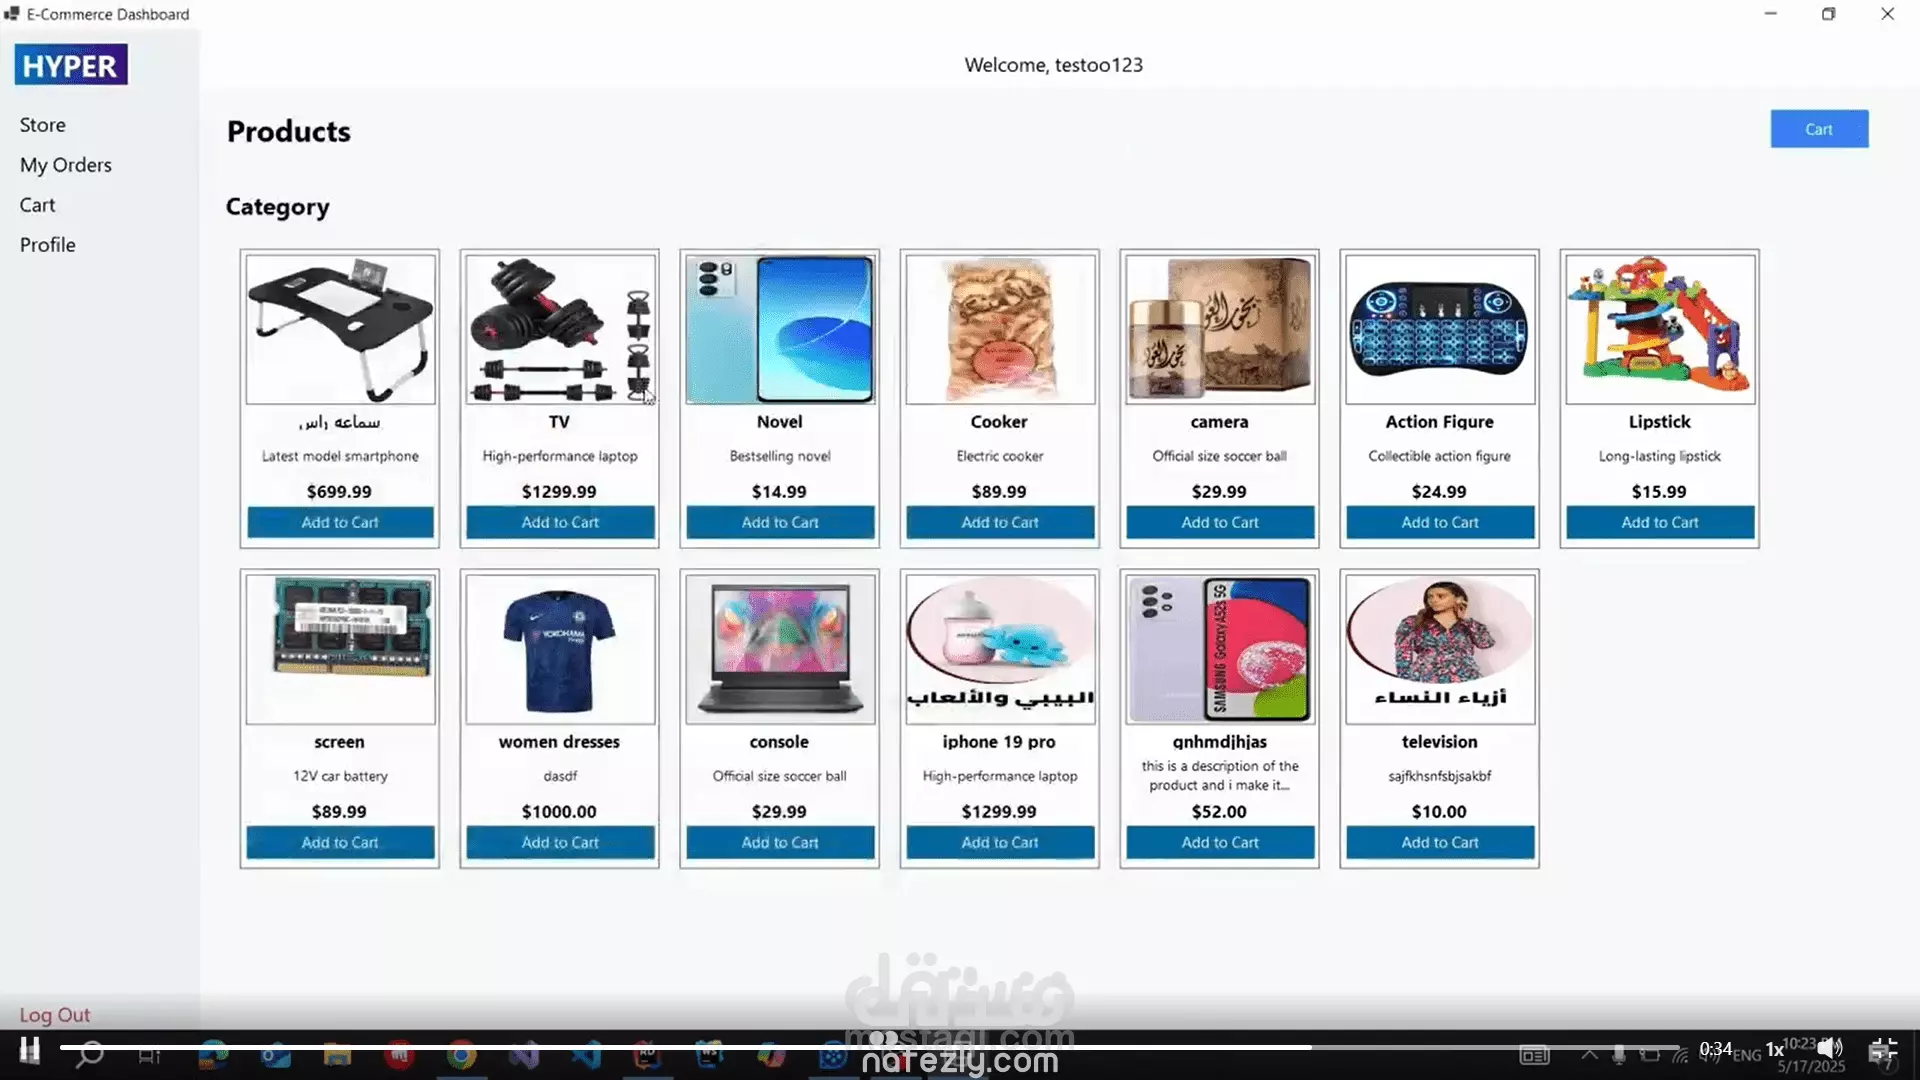Screen dimensions: 1920x1080
Task: Pause the video playback
Action: (x=30, y=1050)
